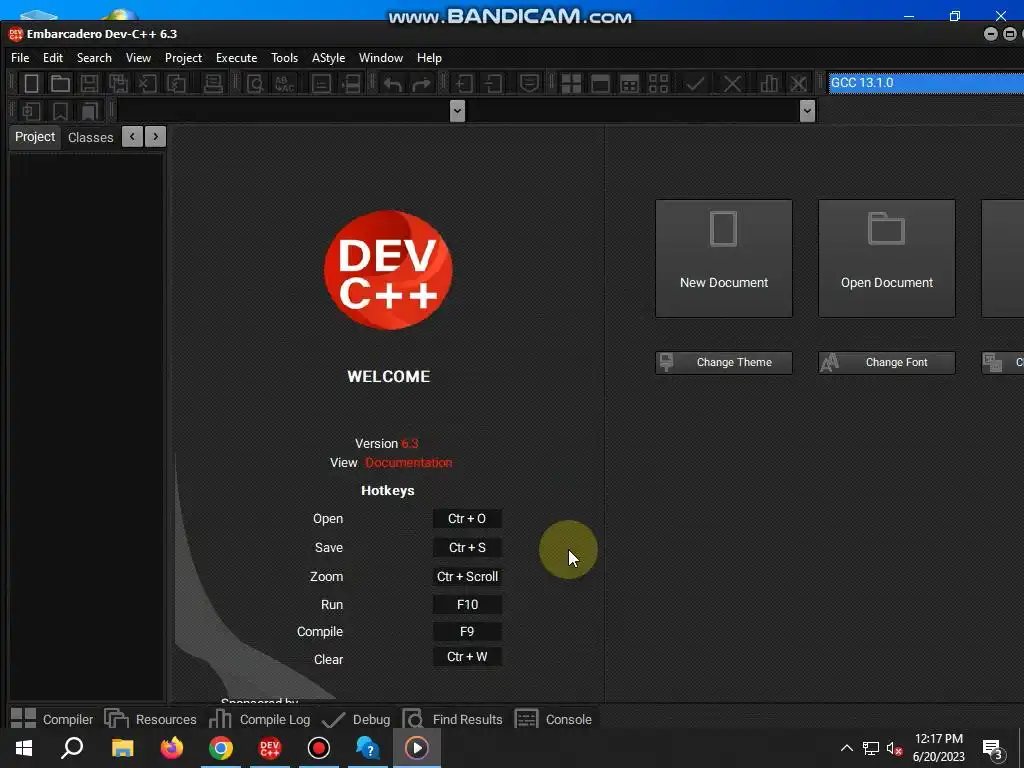Click the right arrow beside Classes tab
1024x768 pixels.
click(x=155, y=136)
